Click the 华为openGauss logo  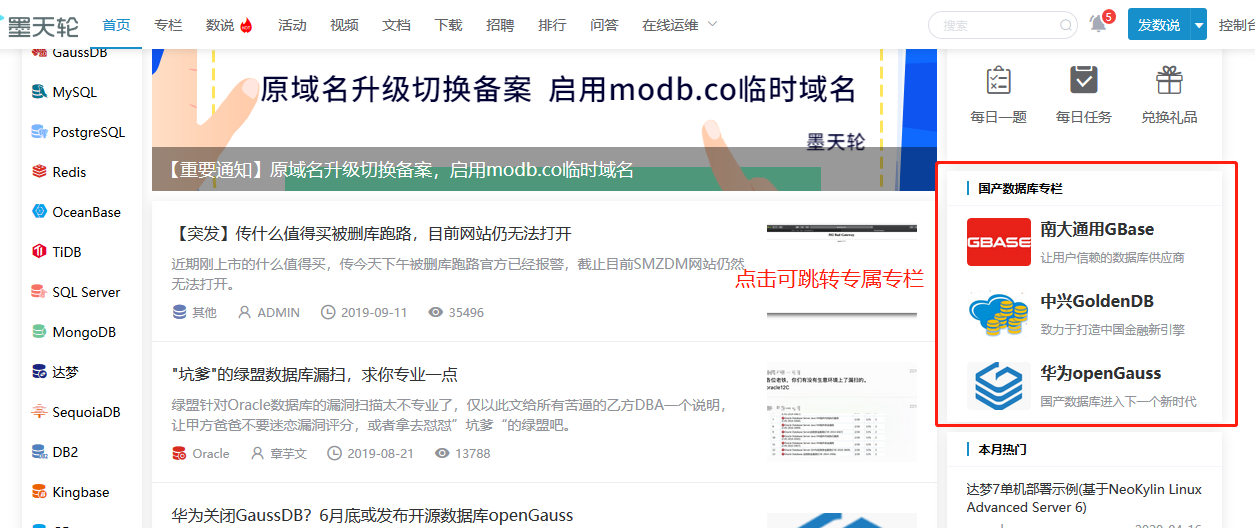[x=998, y=386]
